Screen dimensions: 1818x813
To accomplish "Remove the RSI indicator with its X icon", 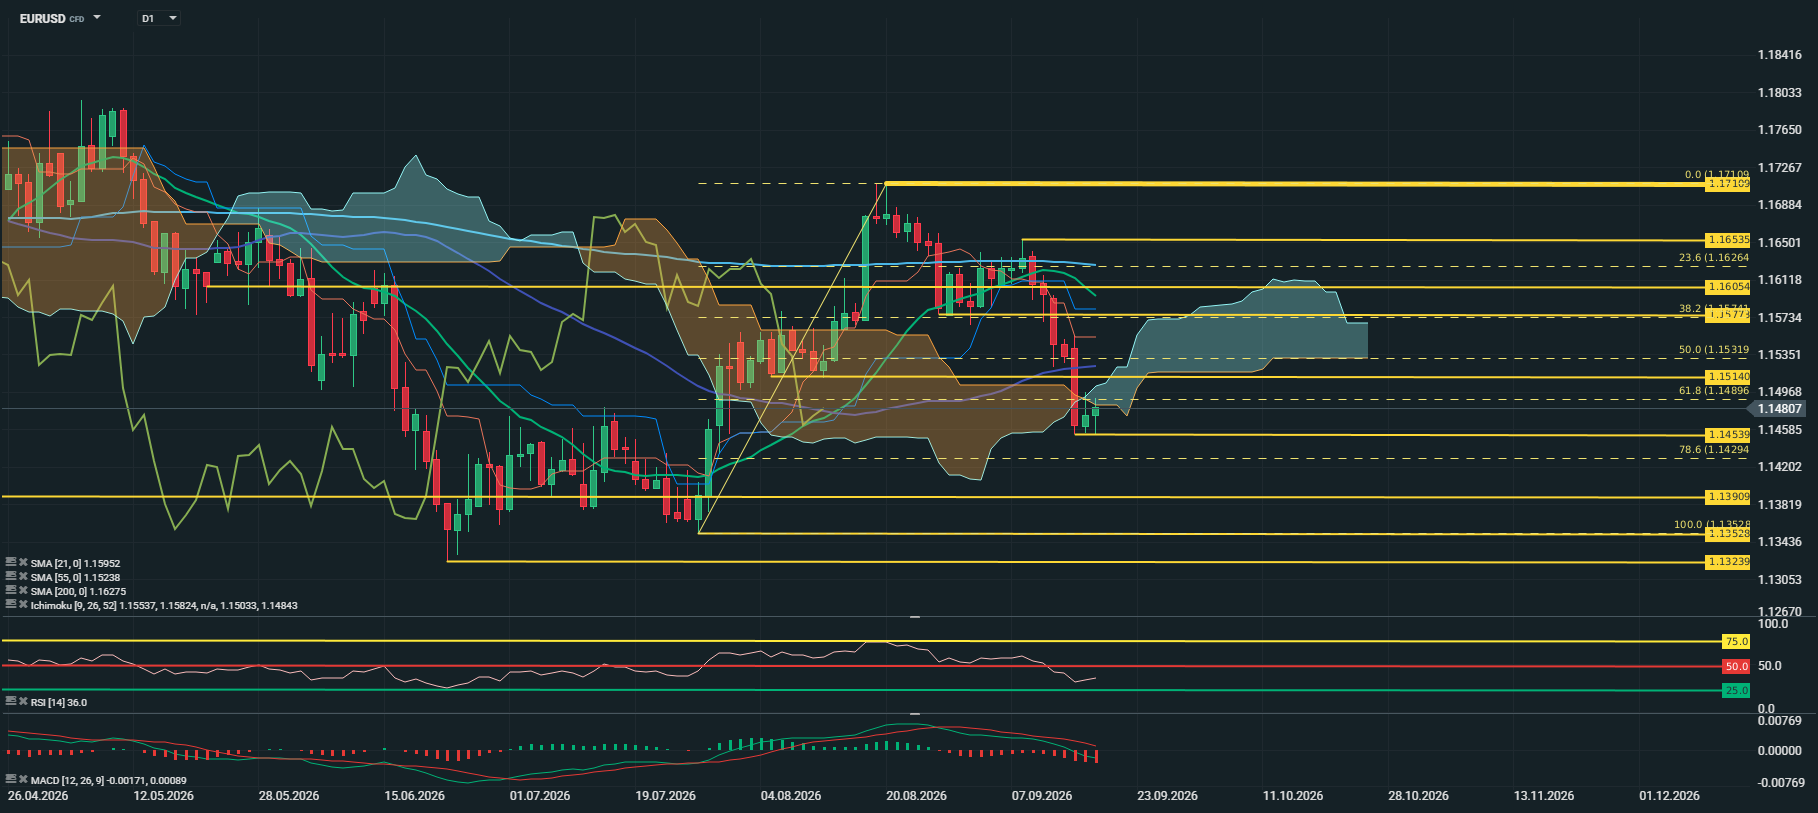I will [23, 702].
